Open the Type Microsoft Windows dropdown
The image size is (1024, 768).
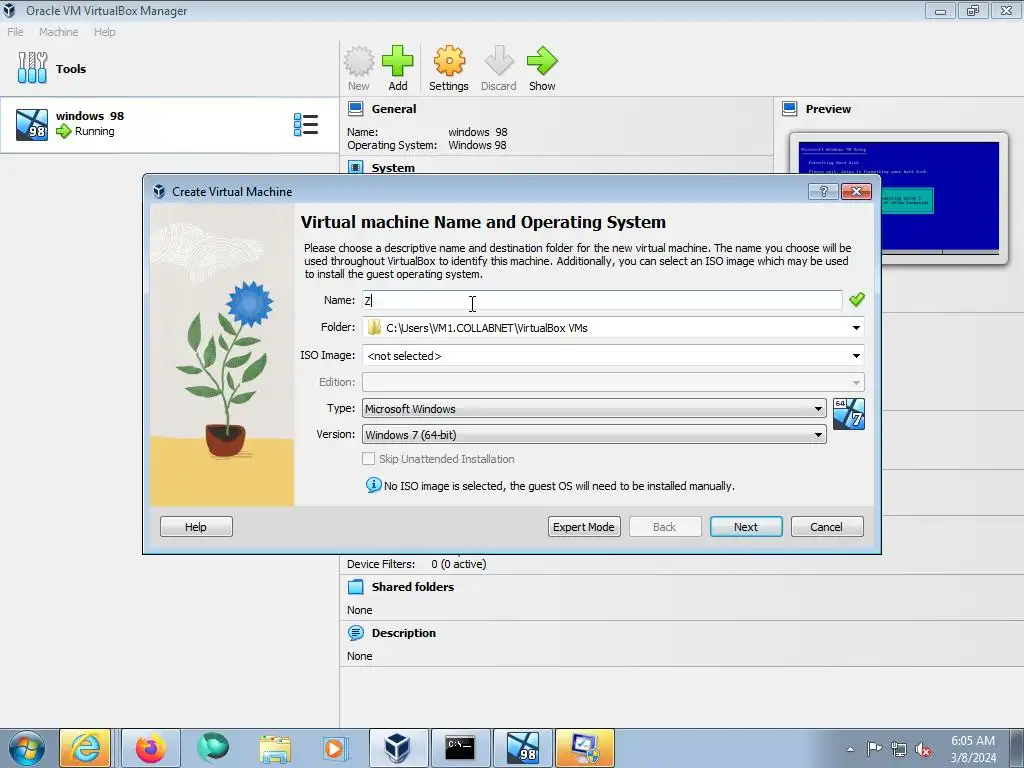tap(594, 409)
